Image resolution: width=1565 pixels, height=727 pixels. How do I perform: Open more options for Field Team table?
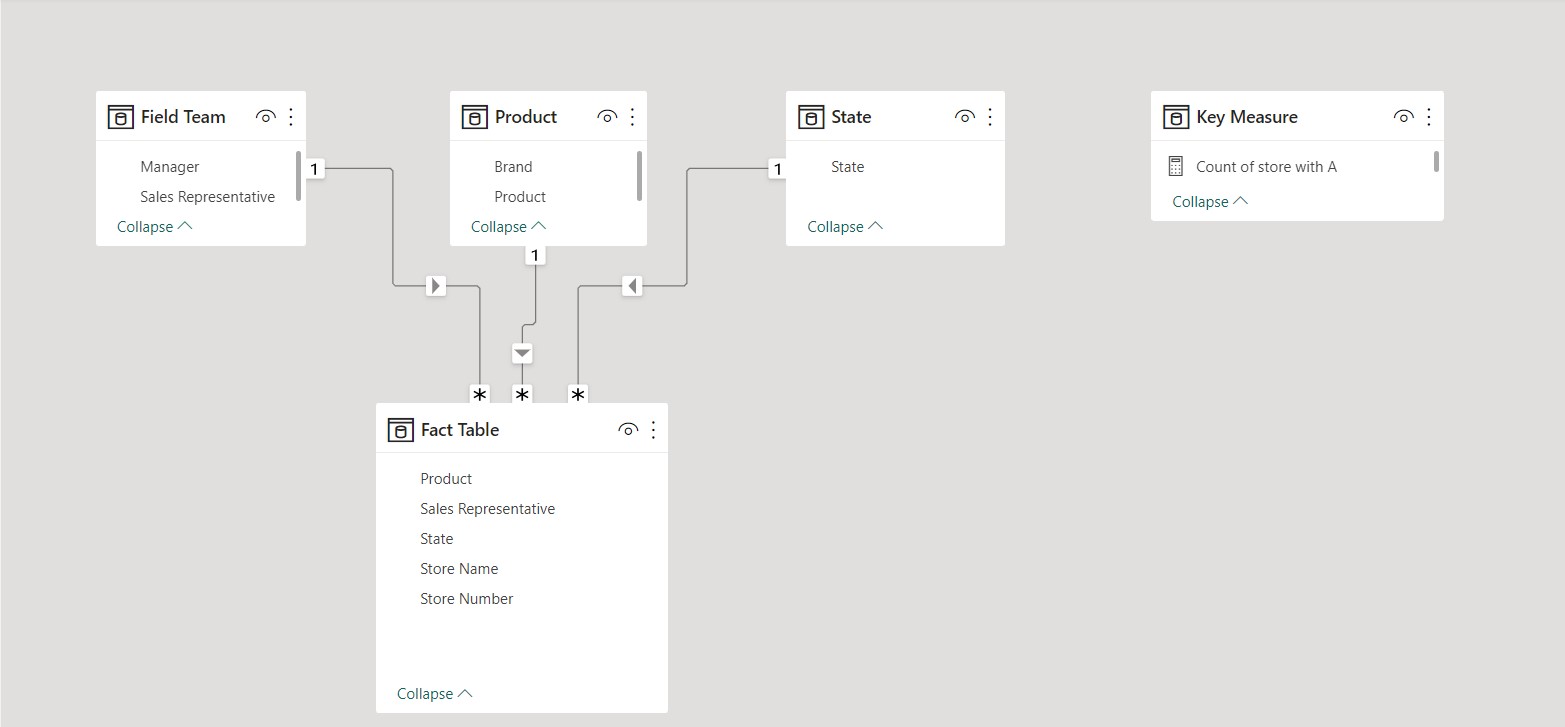pos(291,117)
